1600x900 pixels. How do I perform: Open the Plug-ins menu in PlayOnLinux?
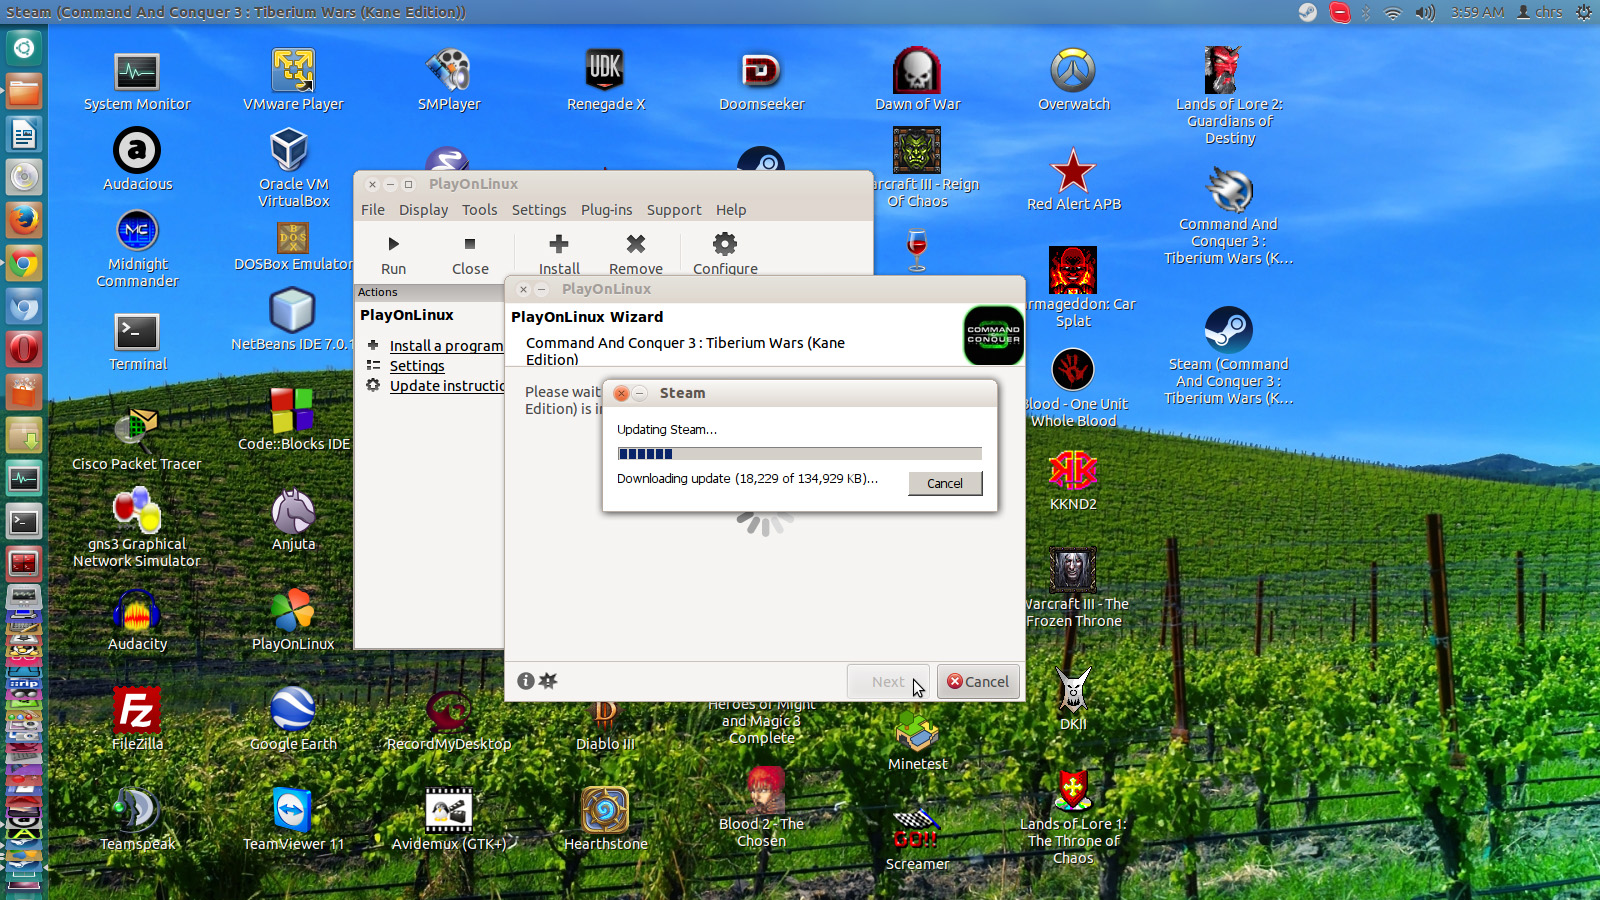click(x=606, y=210)
